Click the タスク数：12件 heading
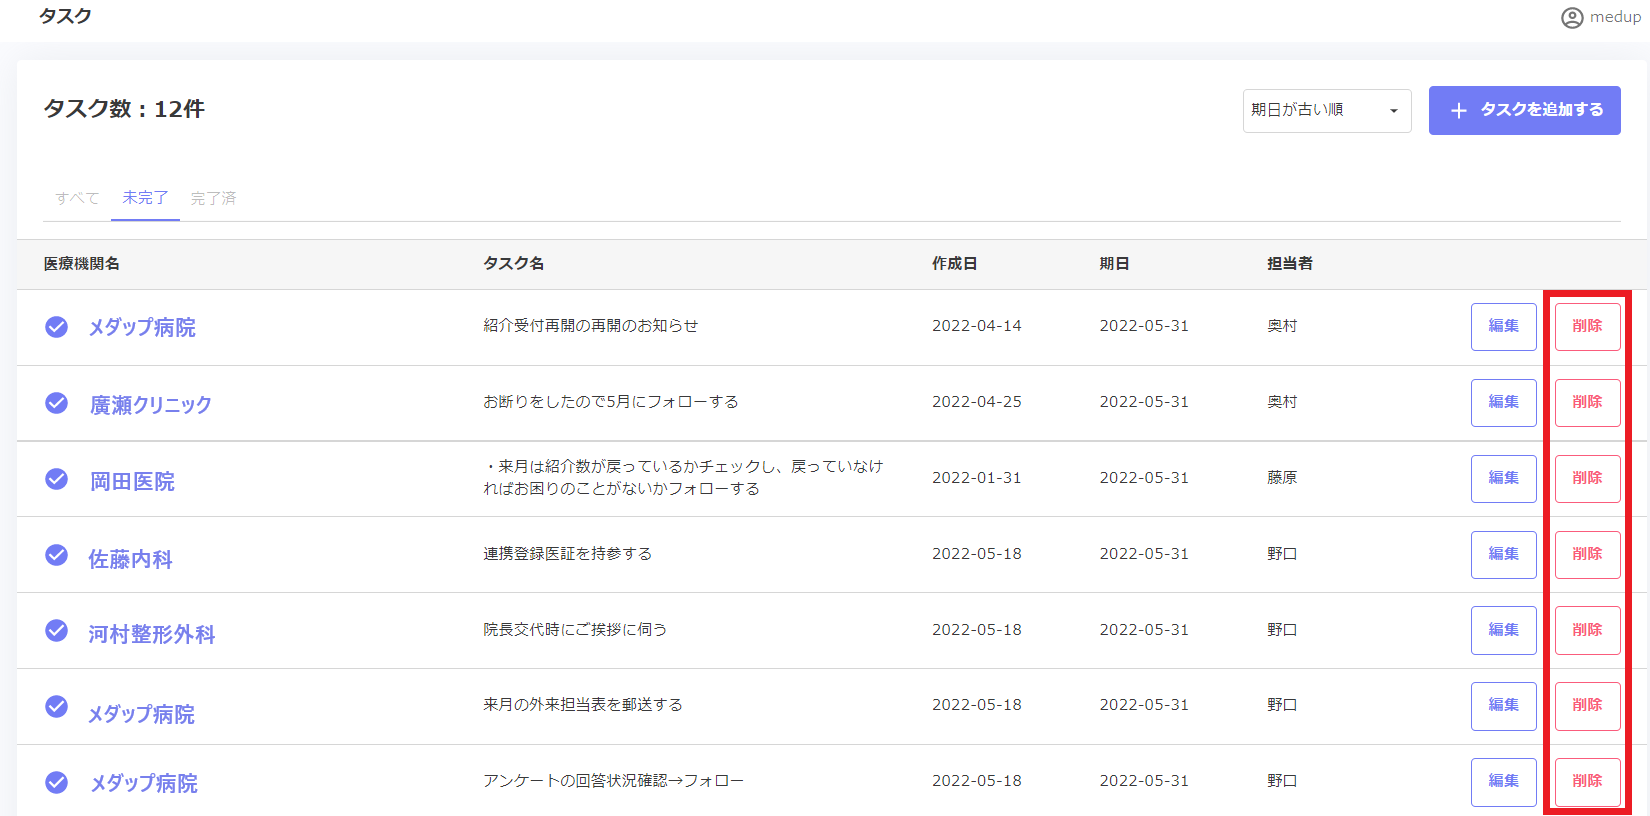Image resolution: width=1650 pixels, height=816 pixels. point(124,109)
